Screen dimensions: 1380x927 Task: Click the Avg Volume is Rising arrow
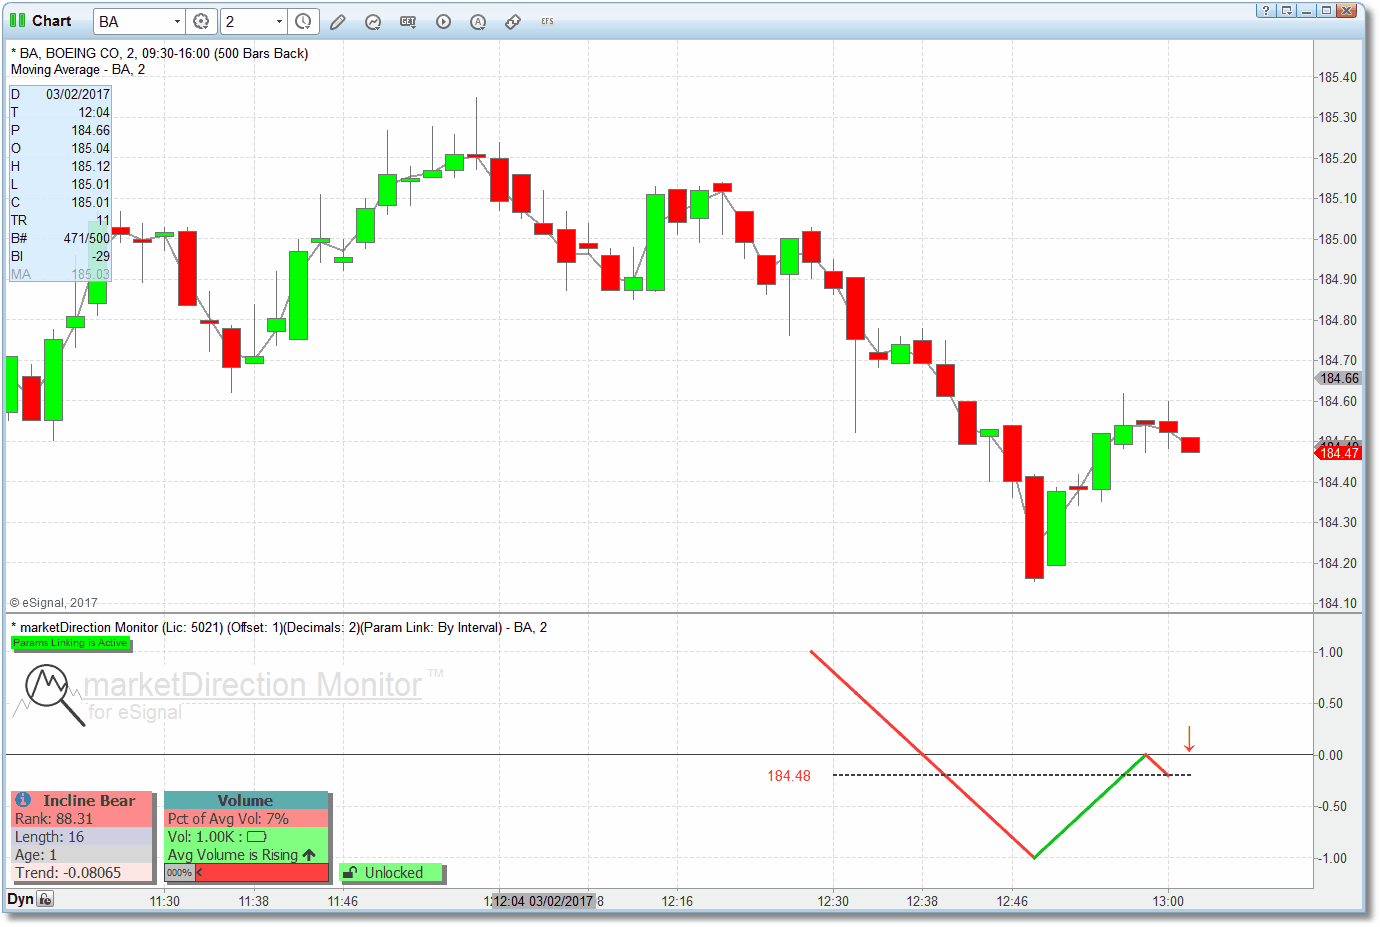[309, 855]
